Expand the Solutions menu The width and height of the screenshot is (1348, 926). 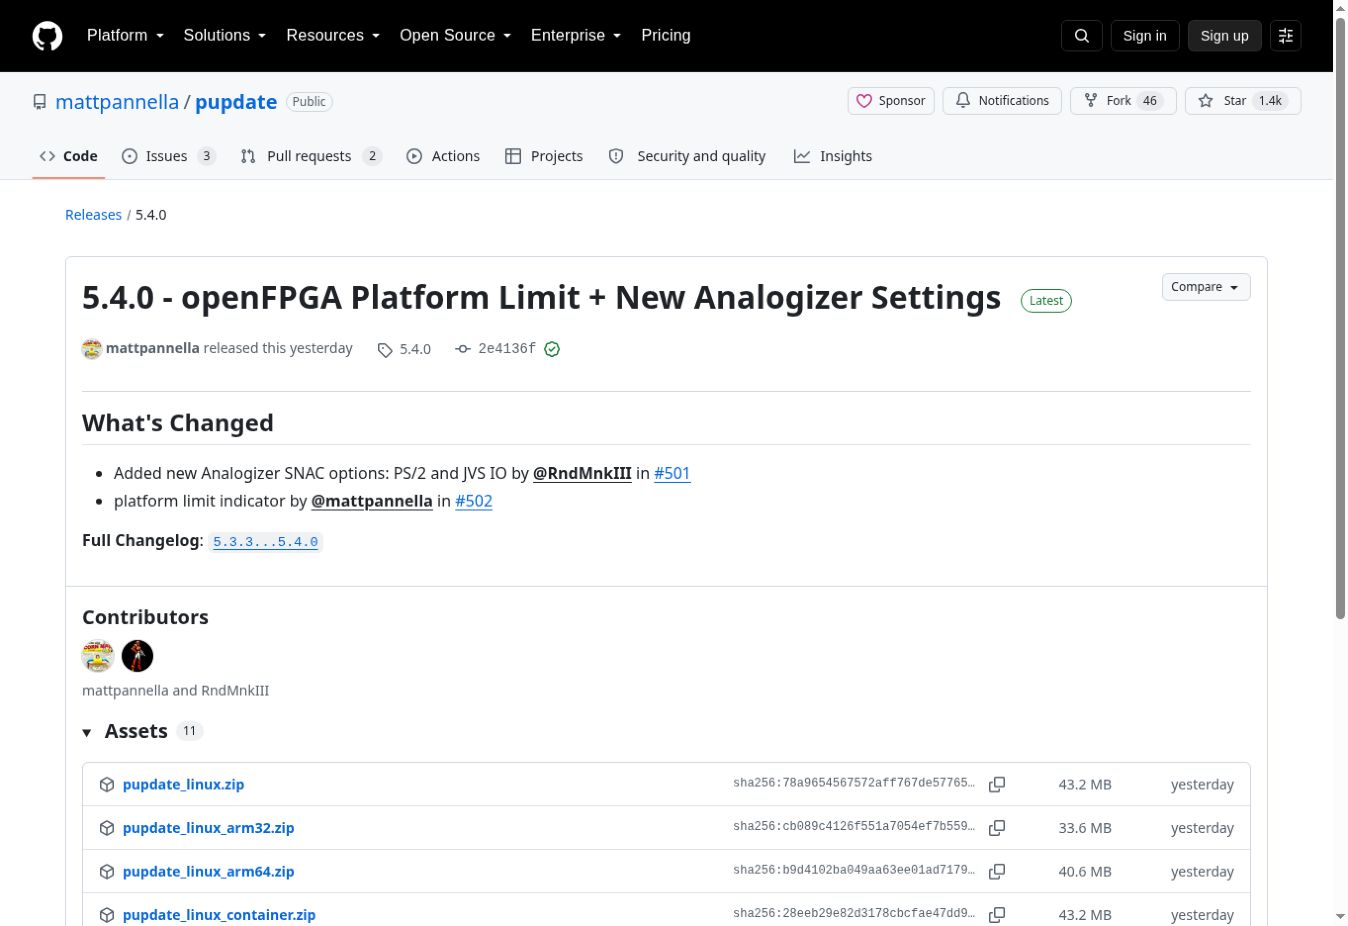[x=225, y=36]
